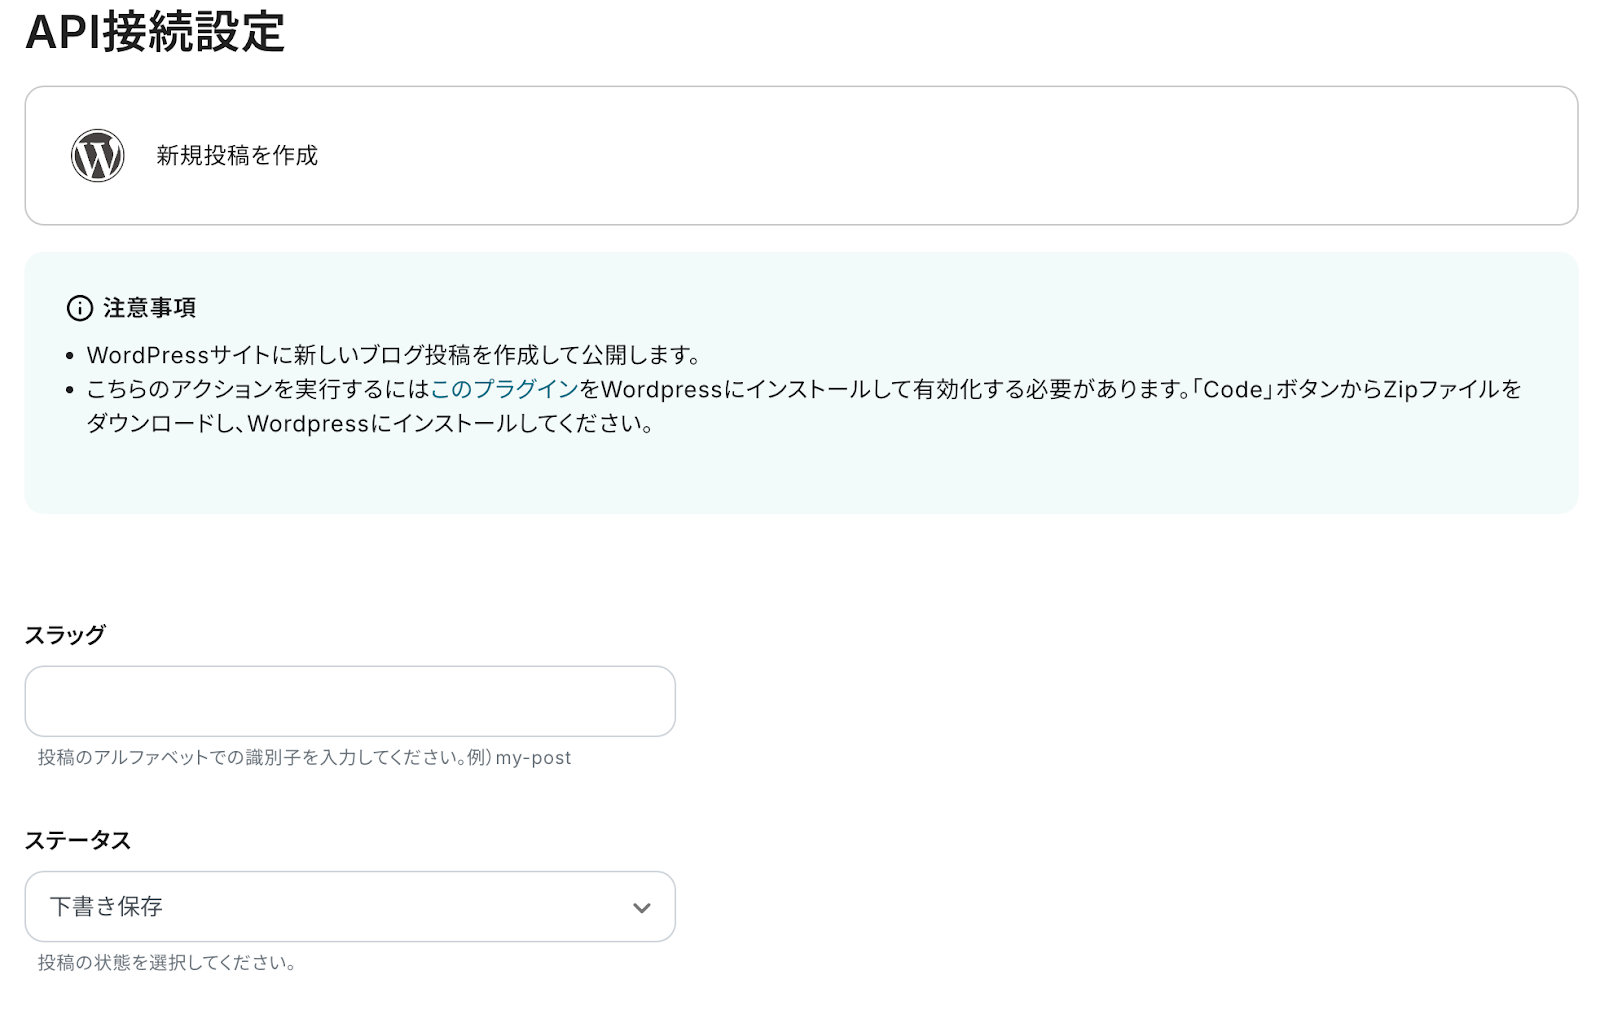Click the 「Code」 text in the notes
The height and width of the screenshot is (1010, 1600).
click(1232, 389)
